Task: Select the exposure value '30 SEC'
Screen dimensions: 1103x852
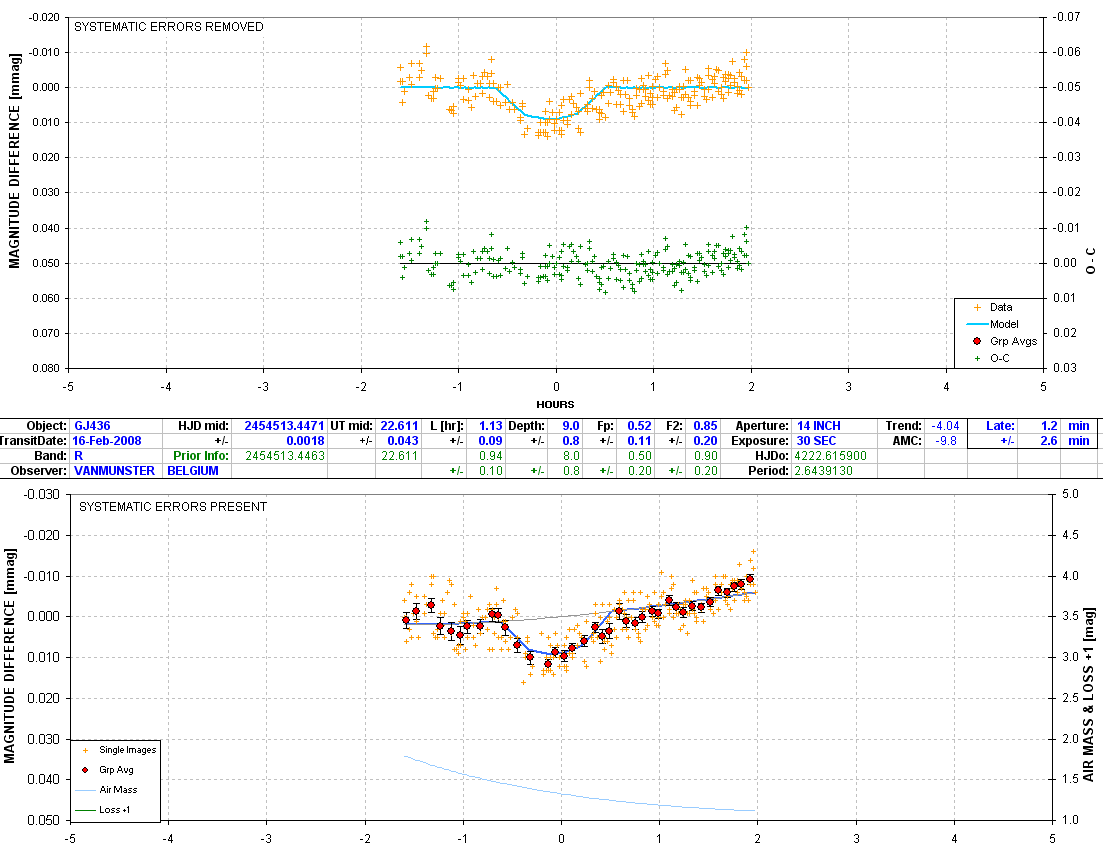Action: point(816,441)
